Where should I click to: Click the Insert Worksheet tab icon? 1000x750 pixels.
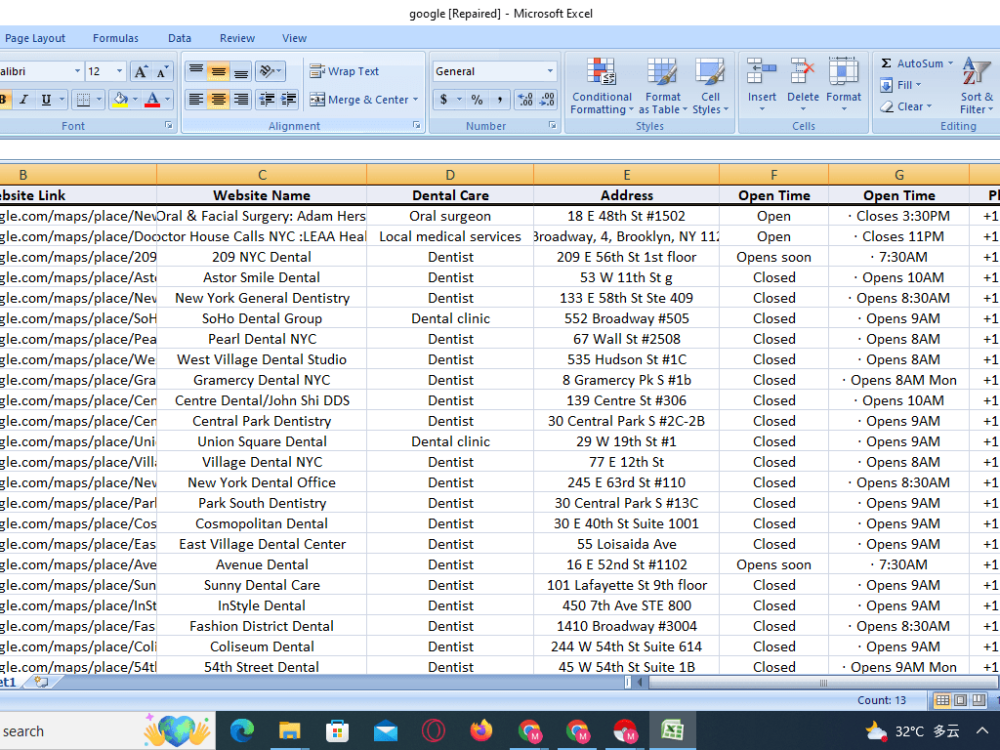[41, 682]
